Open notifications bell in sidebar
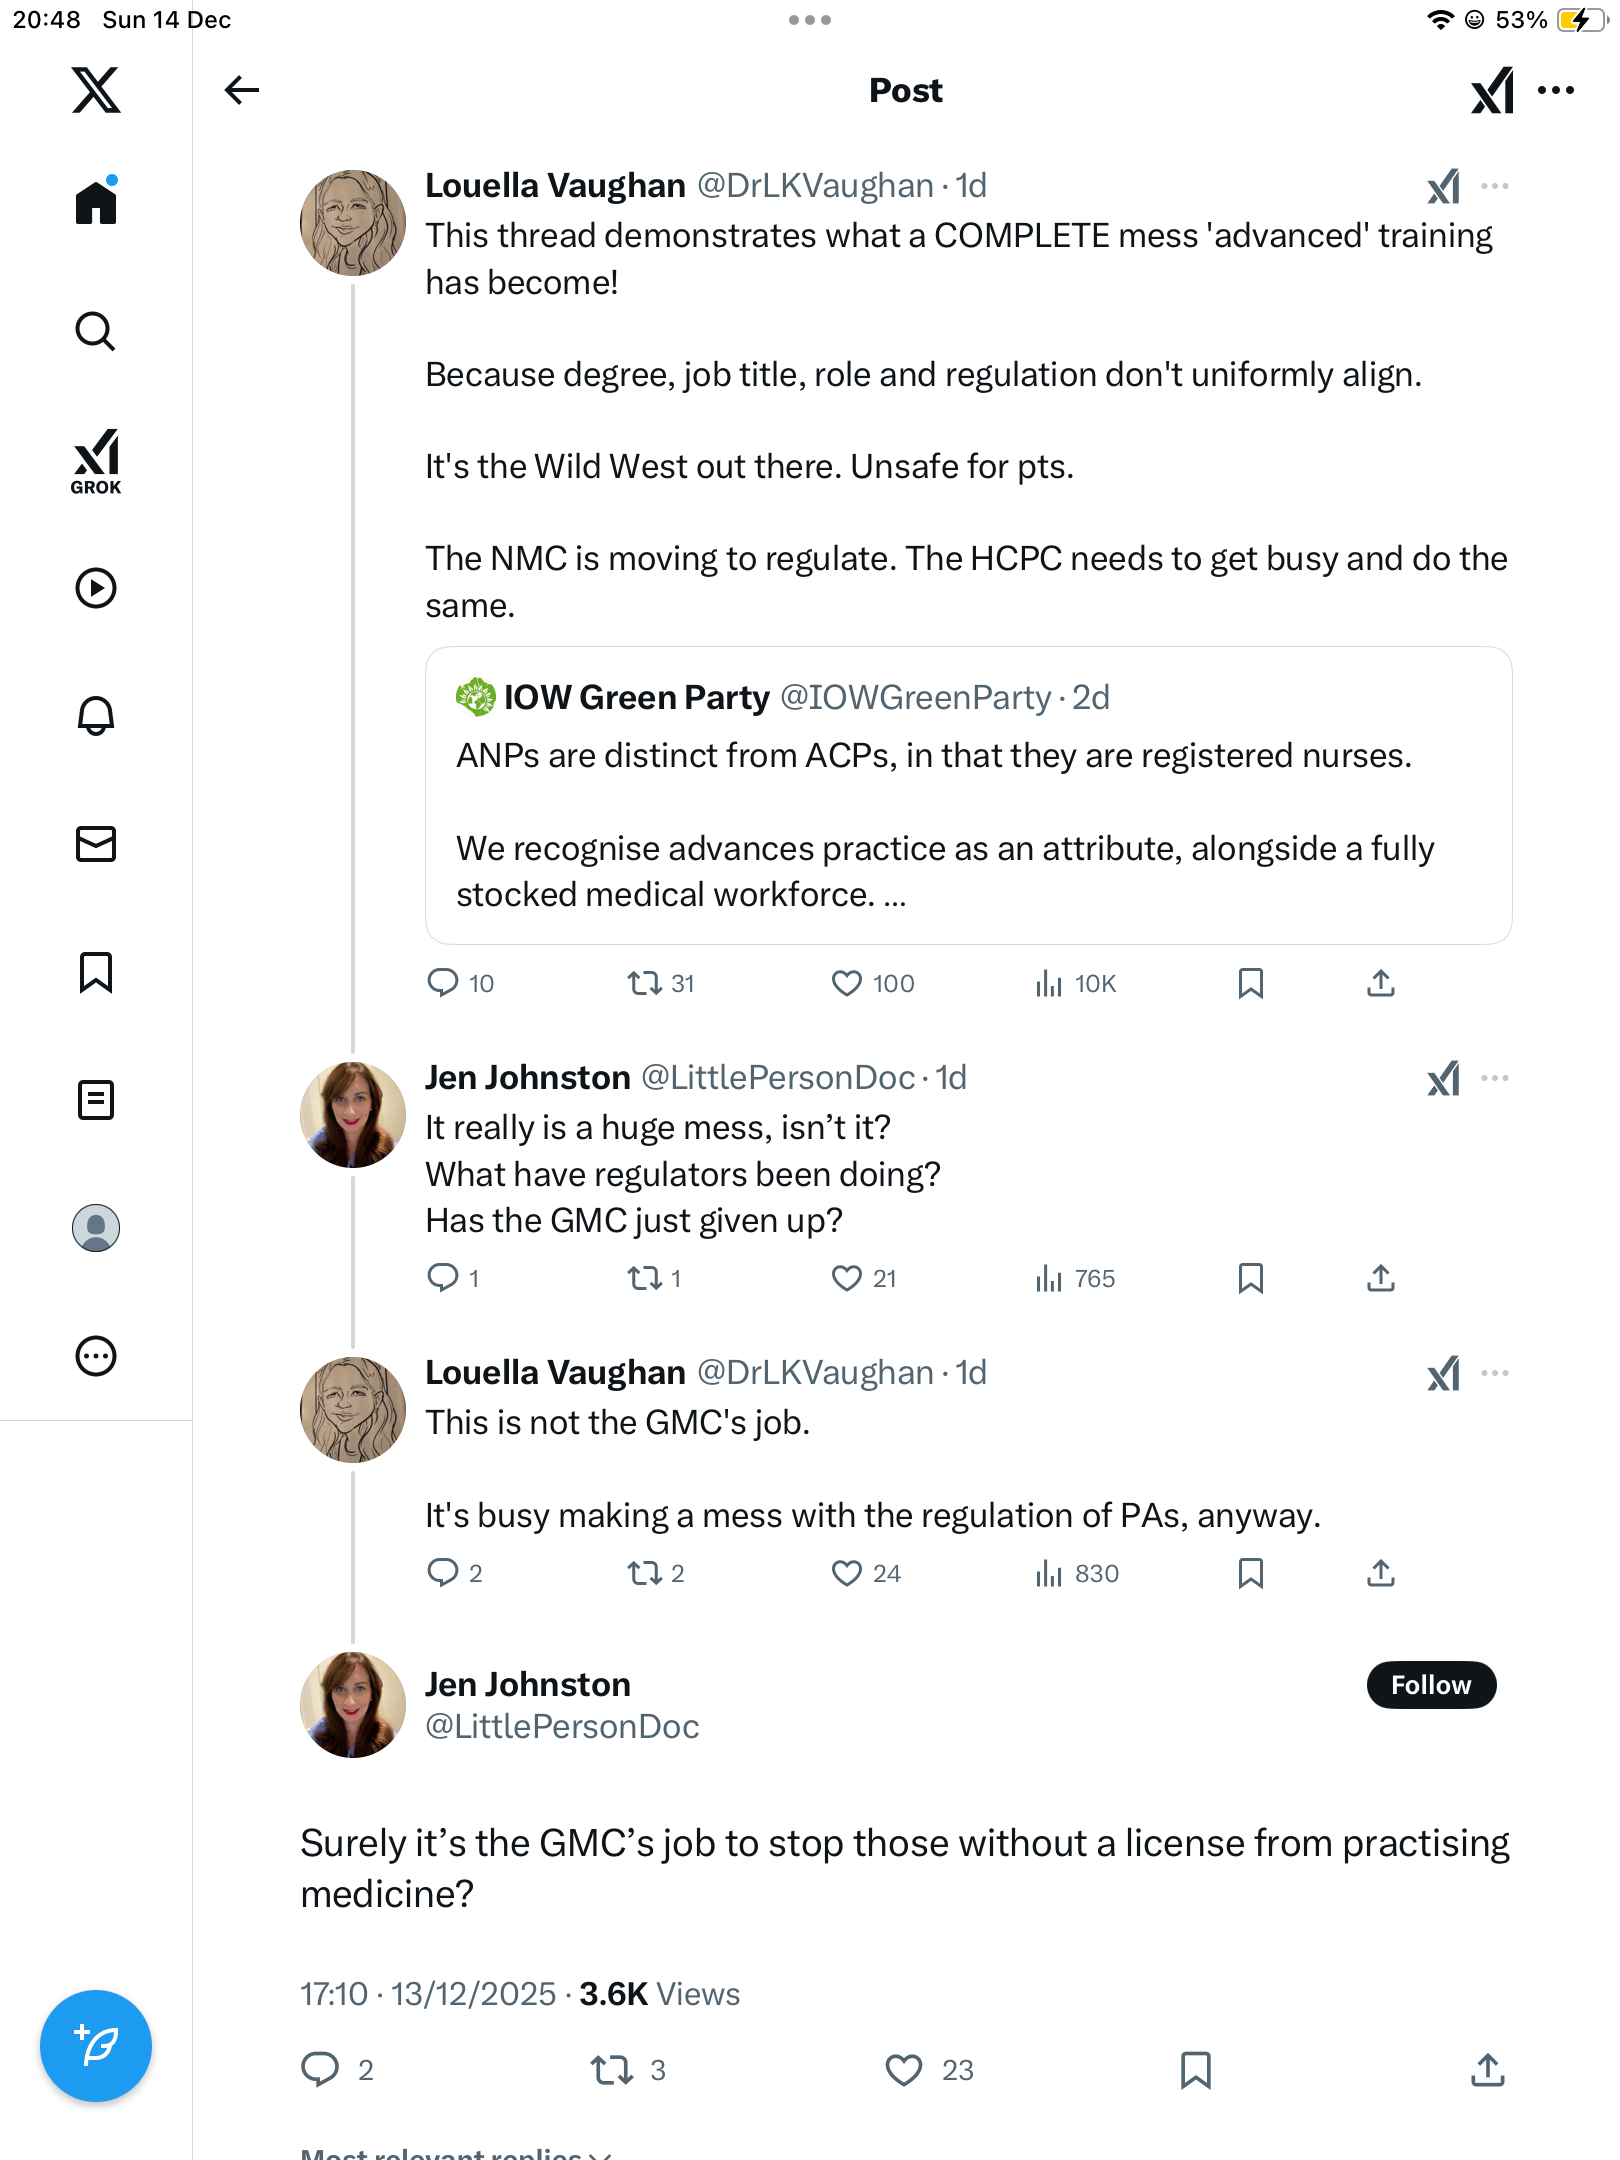1620x2160 pixels. point(96,716)
